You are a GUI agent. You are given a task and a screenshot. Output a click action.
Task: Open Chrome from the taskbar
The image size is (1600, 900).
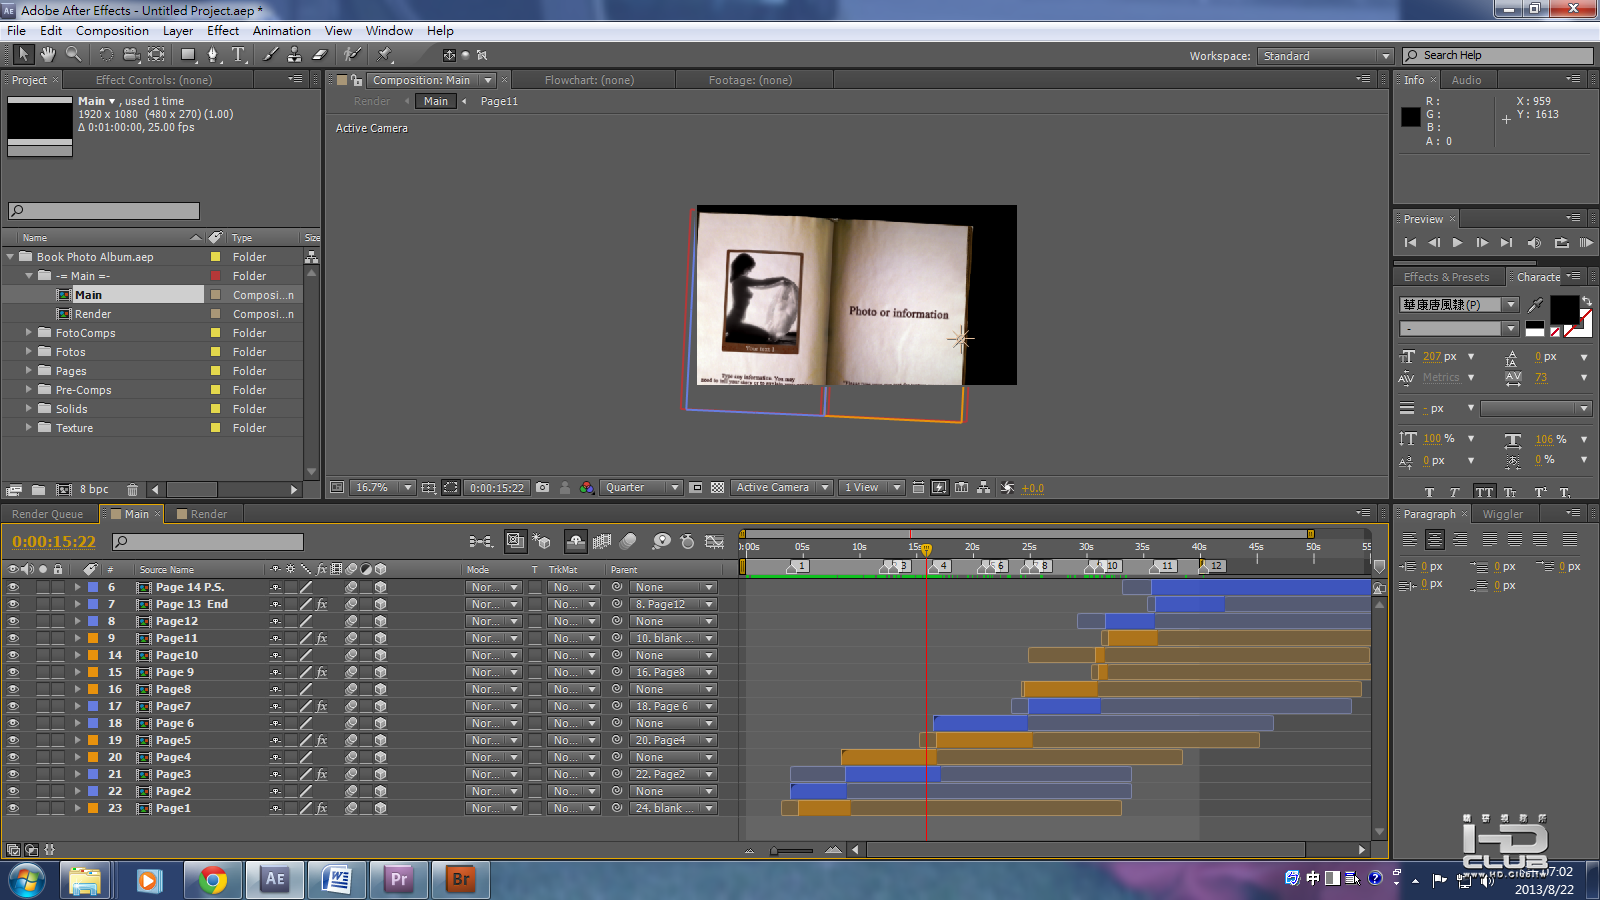pyautogui.click(x=212, y=880)
